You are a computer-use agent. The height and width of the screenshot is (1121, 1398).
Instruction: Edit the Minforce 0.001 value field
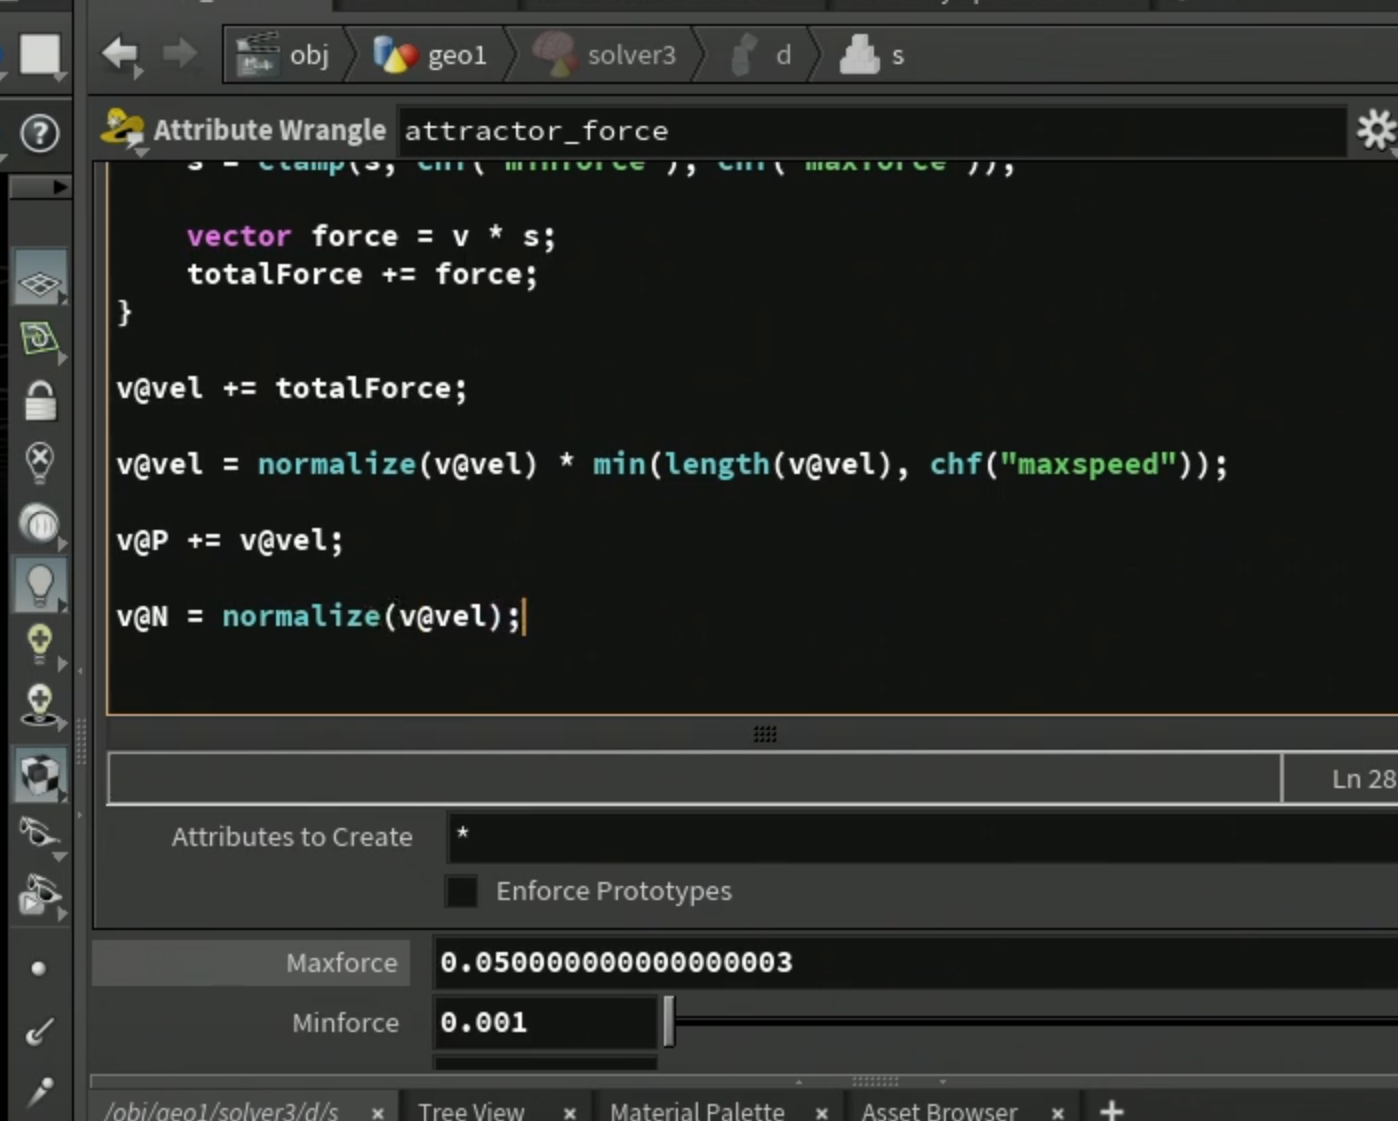(x=546, y=1022)
